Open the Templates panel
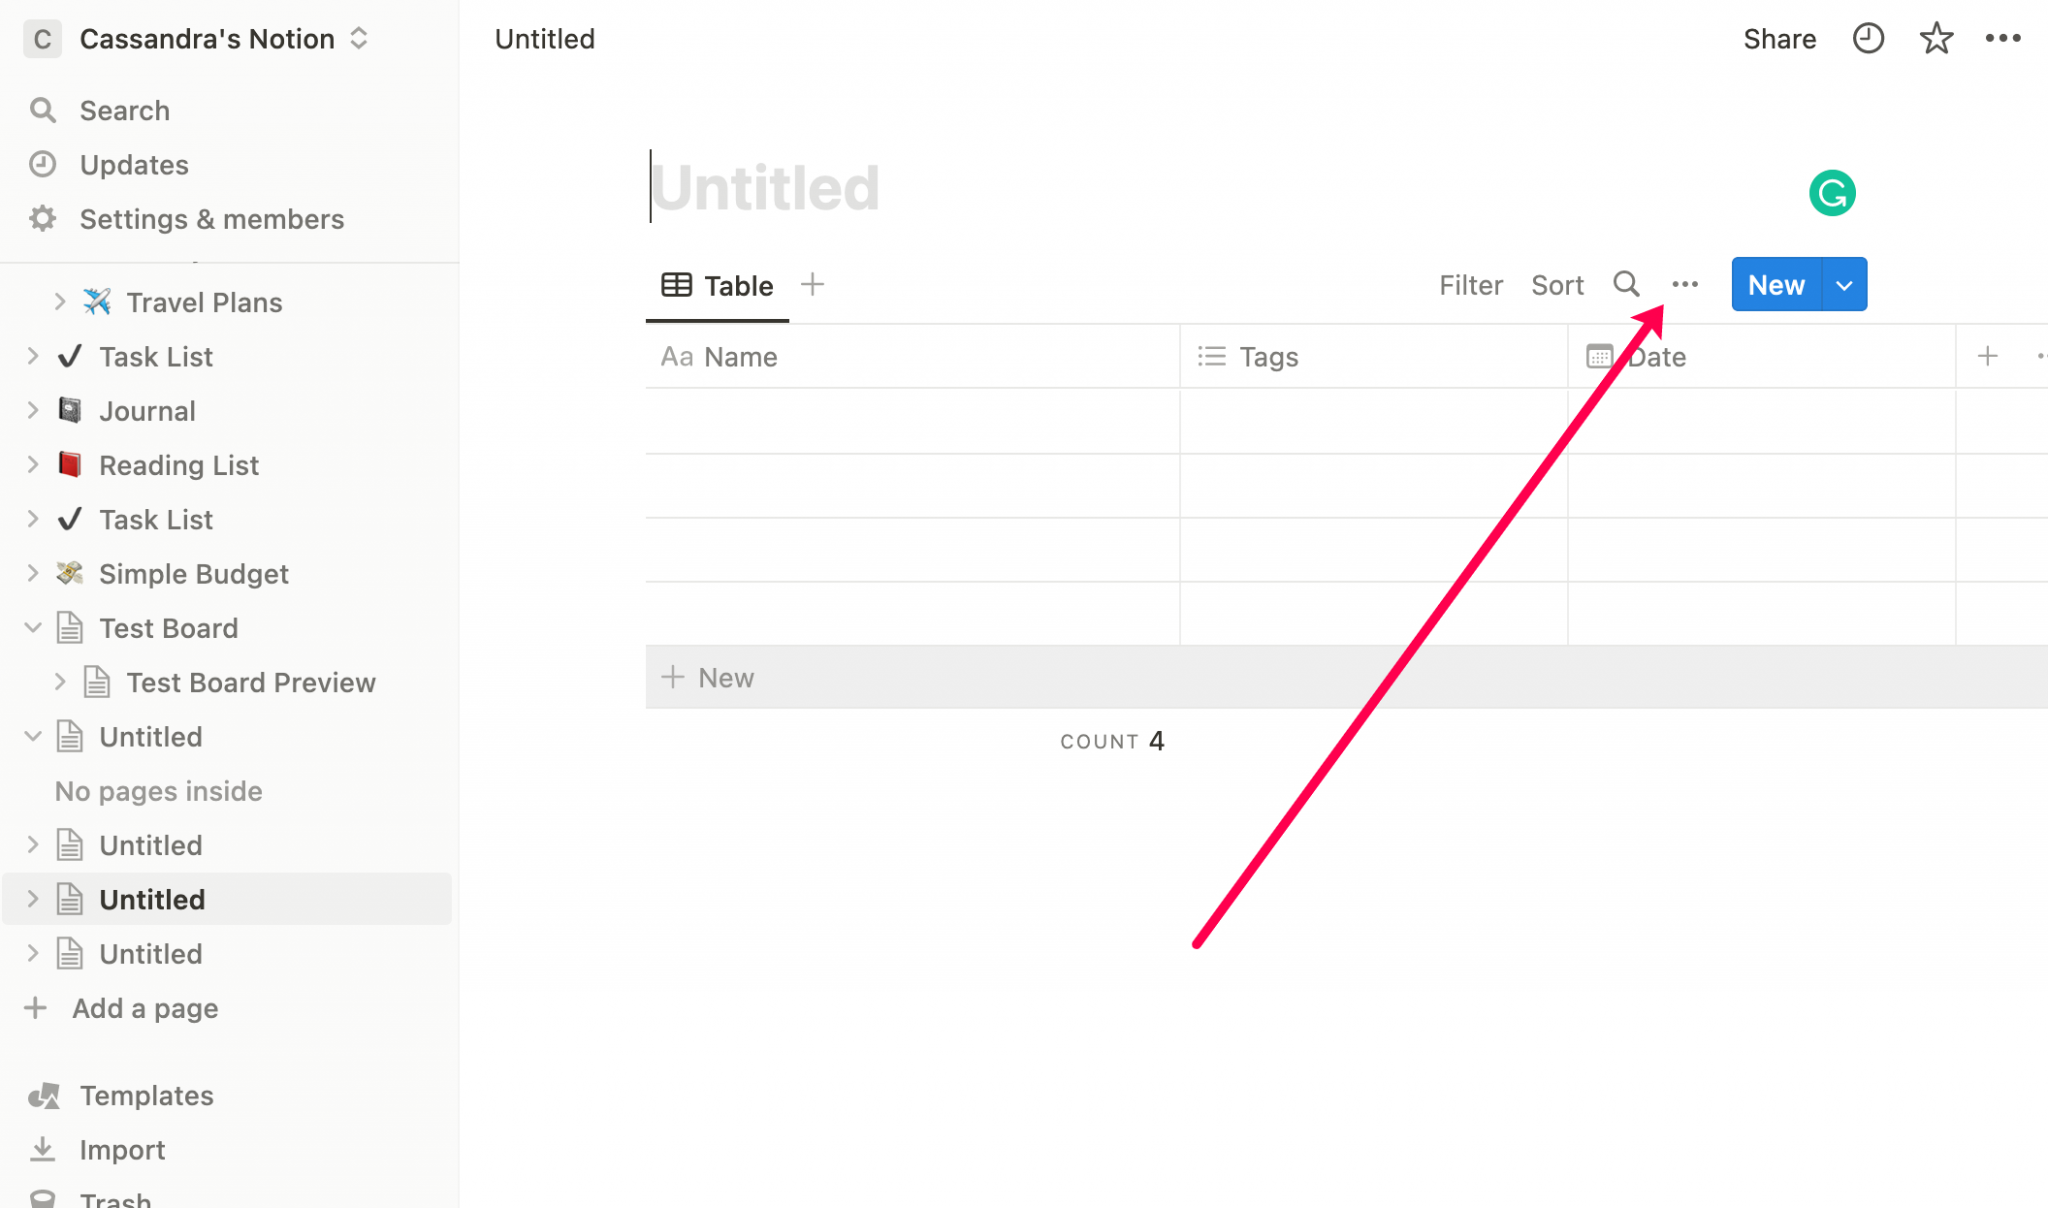The image size is (2048, 1208). tap(147, 1095)
